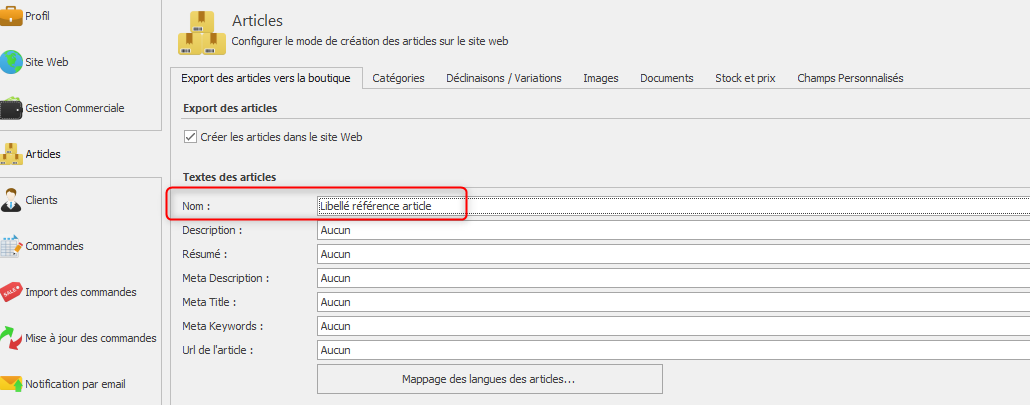Open Mise à jour des commandes arrows icon
Viewport: 1030px width, 405px height.
tap(12, 338)
